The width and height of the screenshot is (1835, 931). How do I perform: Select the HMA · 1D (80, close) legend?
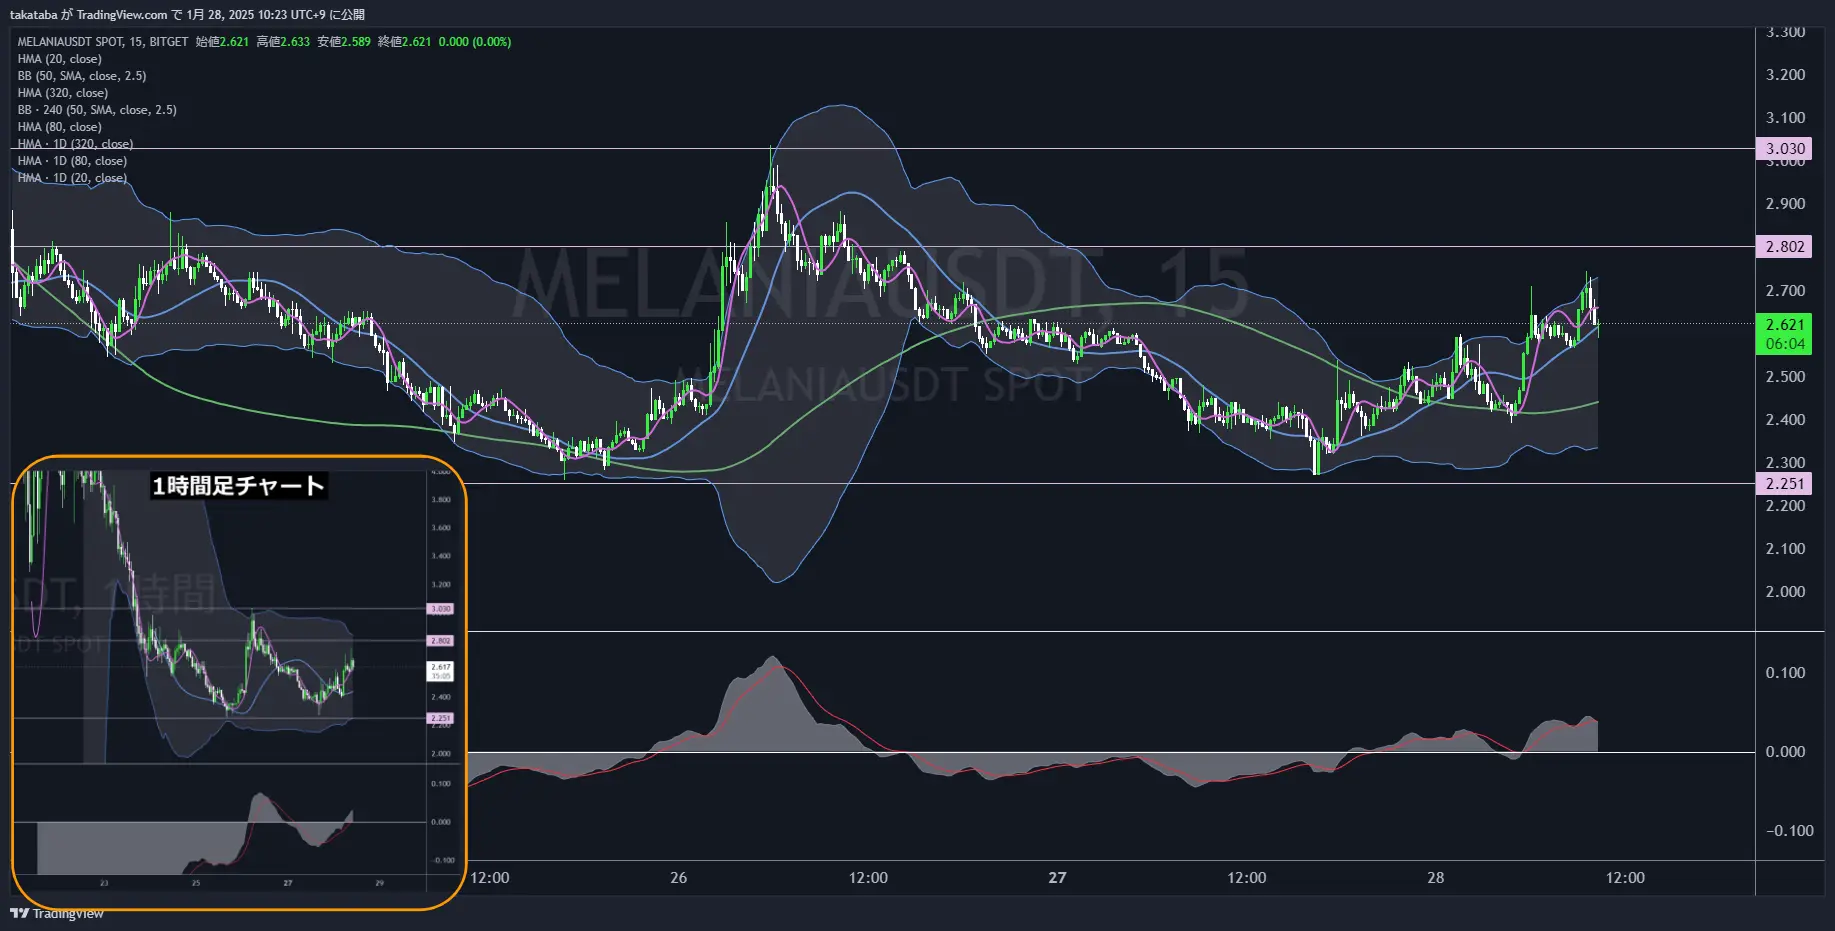(72, 161)
